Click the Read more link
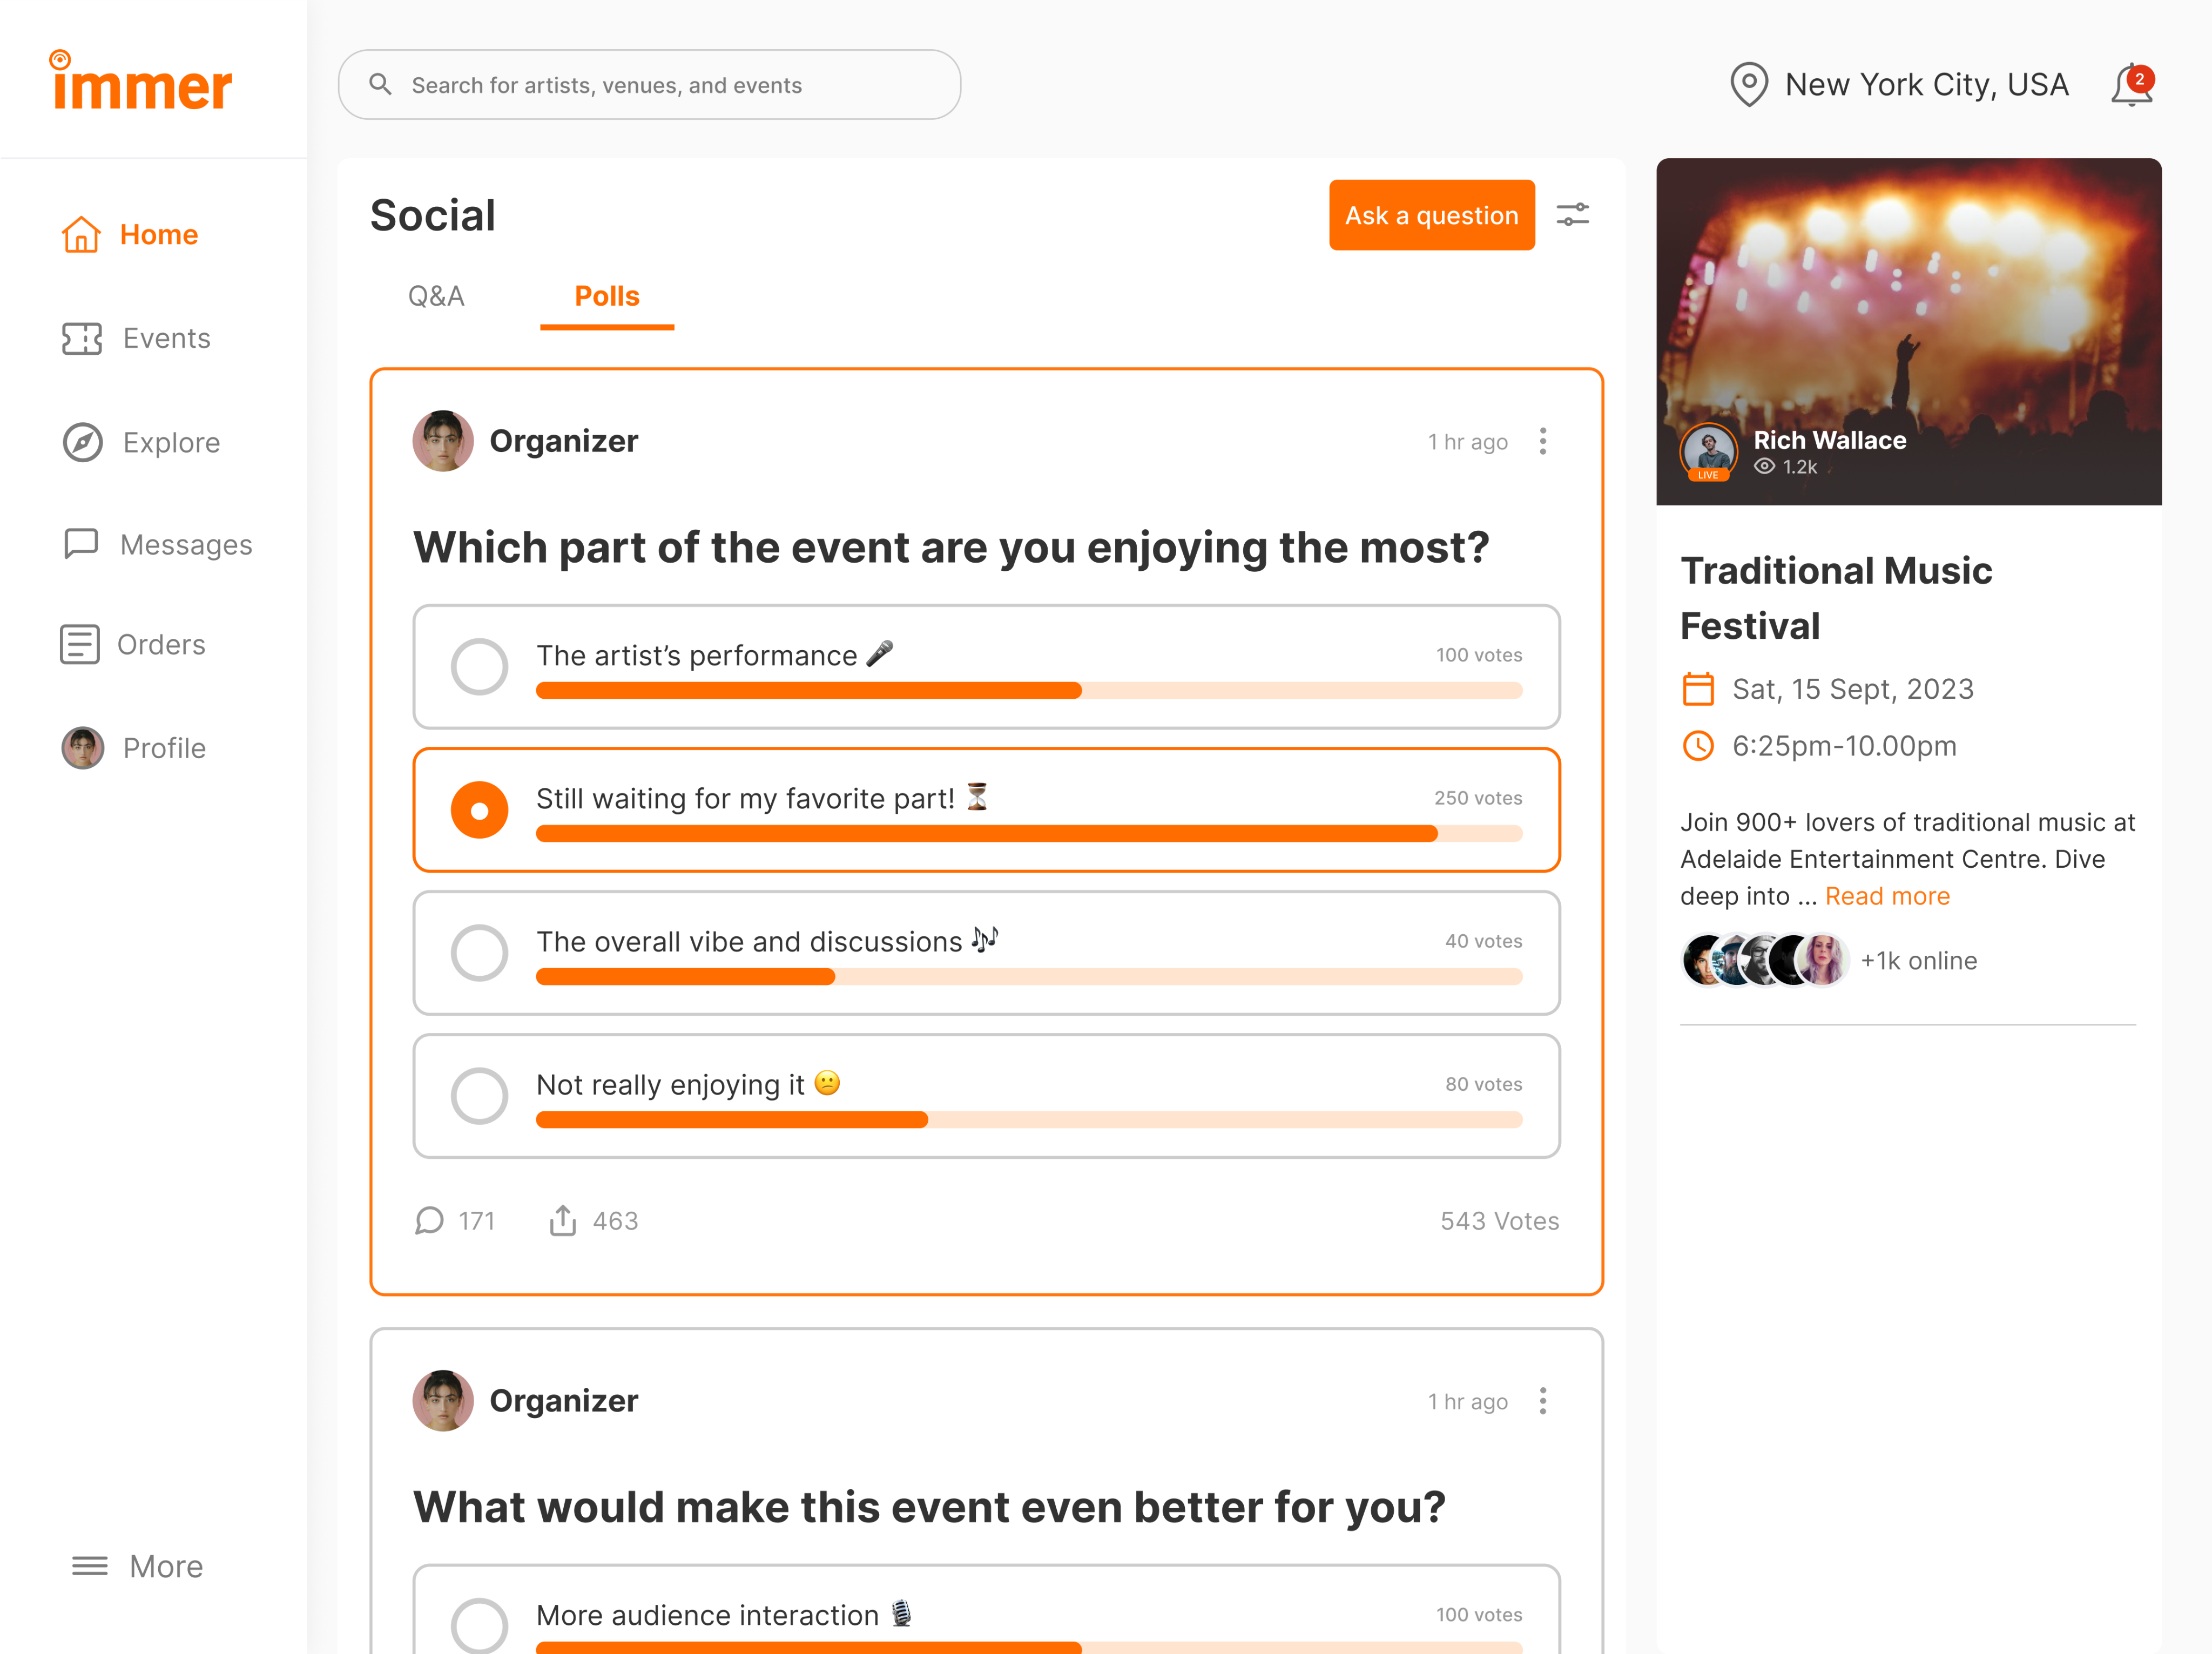The width and height of the screenshot is (2212, 1654). tap(1887, 897)
